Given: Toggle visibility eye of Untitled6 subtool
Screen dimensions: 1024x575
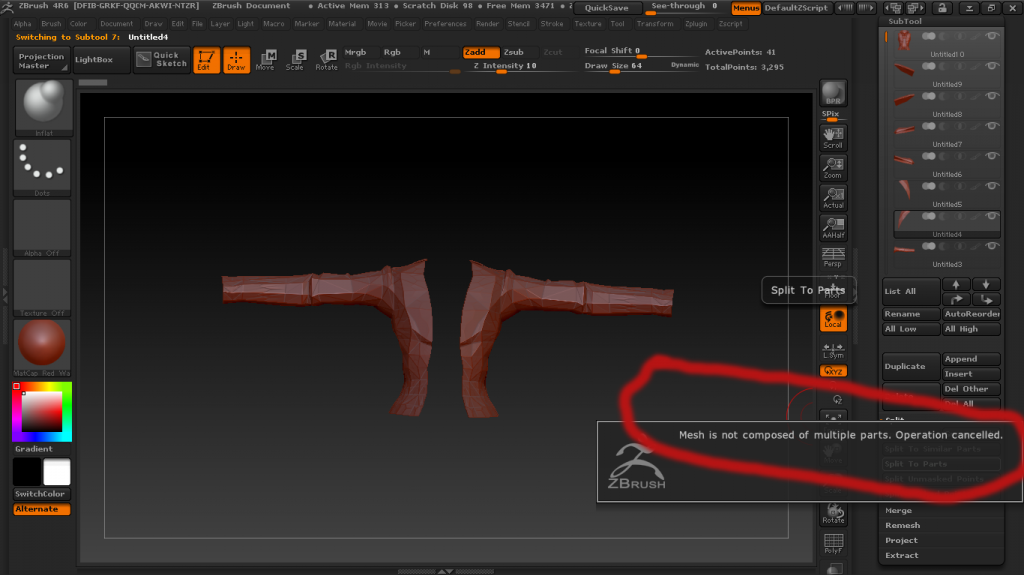Looking at the screenshot, I should coord(991,156).
